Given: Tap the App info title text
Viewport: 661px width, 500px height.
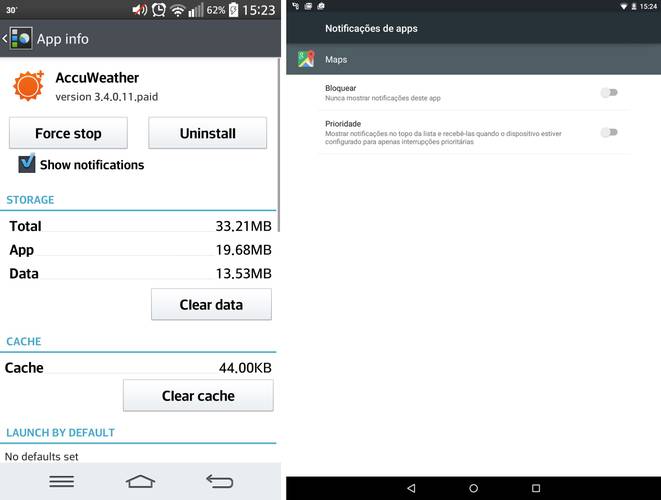Looking at the screenshot, I should 63,39.
